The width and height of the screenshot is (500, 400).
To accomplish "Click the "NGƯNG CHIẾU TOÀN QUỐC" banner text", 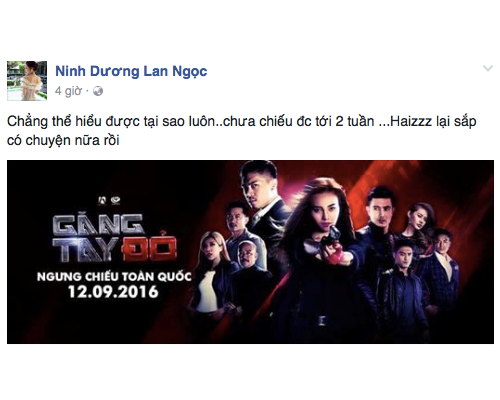I will (x=114, y=277).
